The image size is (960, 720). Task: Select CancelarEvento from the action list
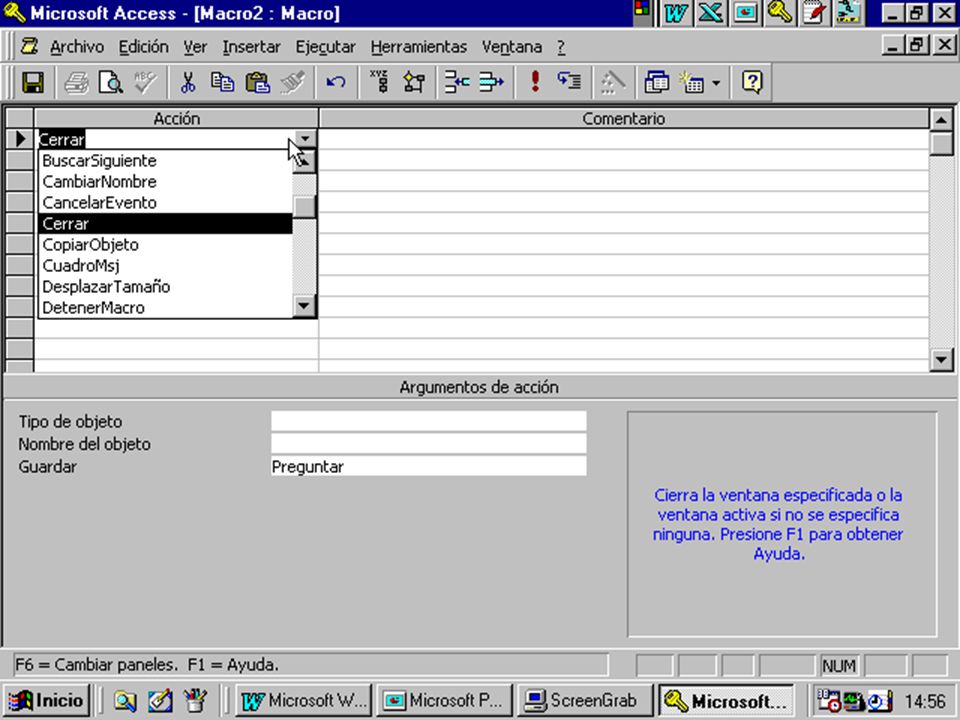tap(165, 202)
